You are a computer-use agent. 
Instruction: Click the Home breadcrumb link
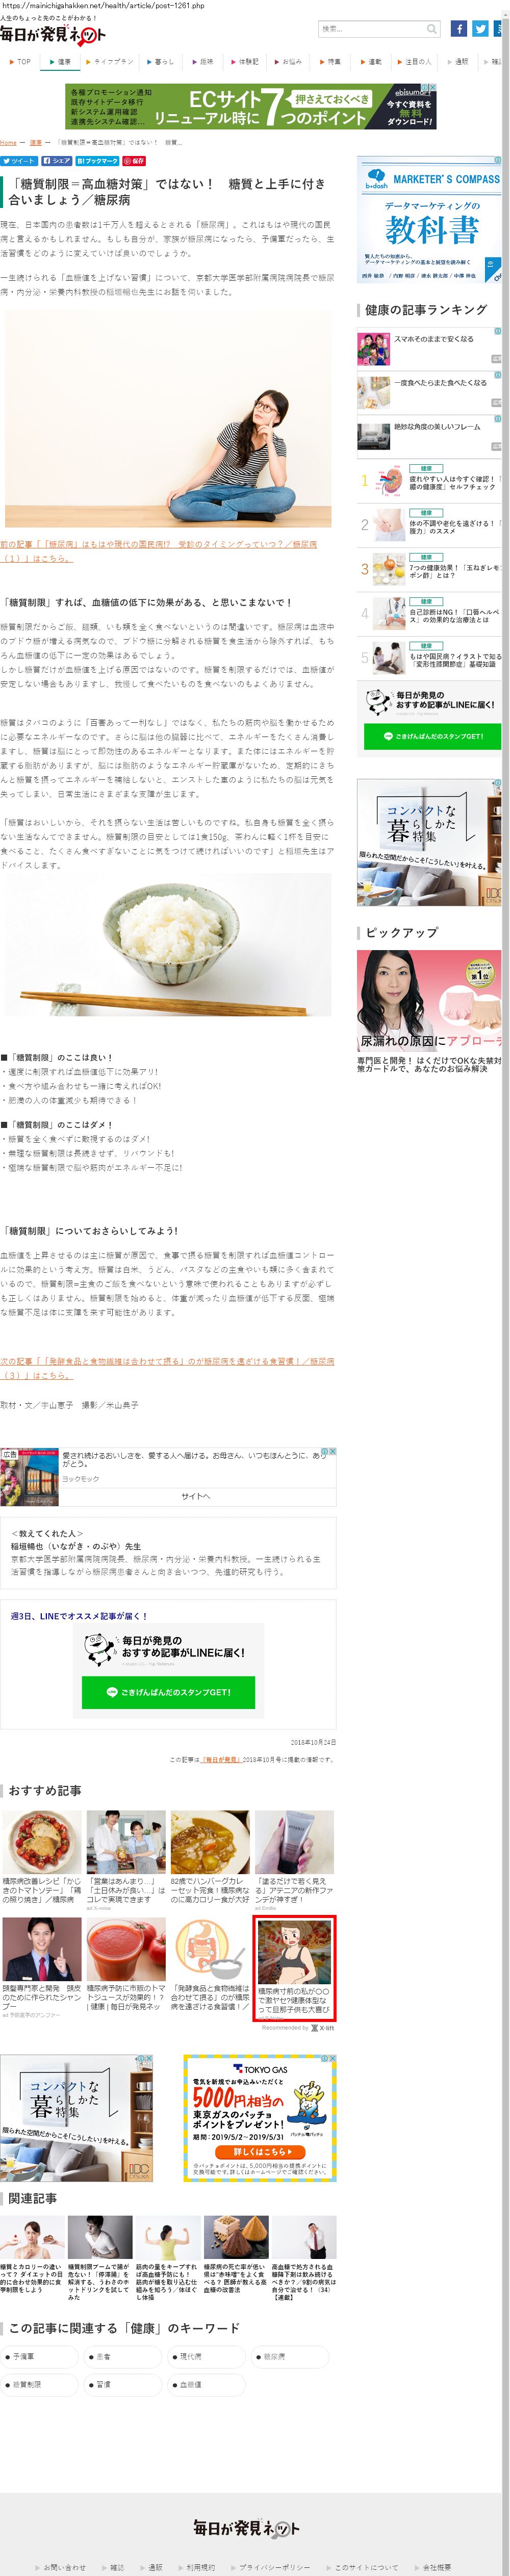[x=8, y=142]
